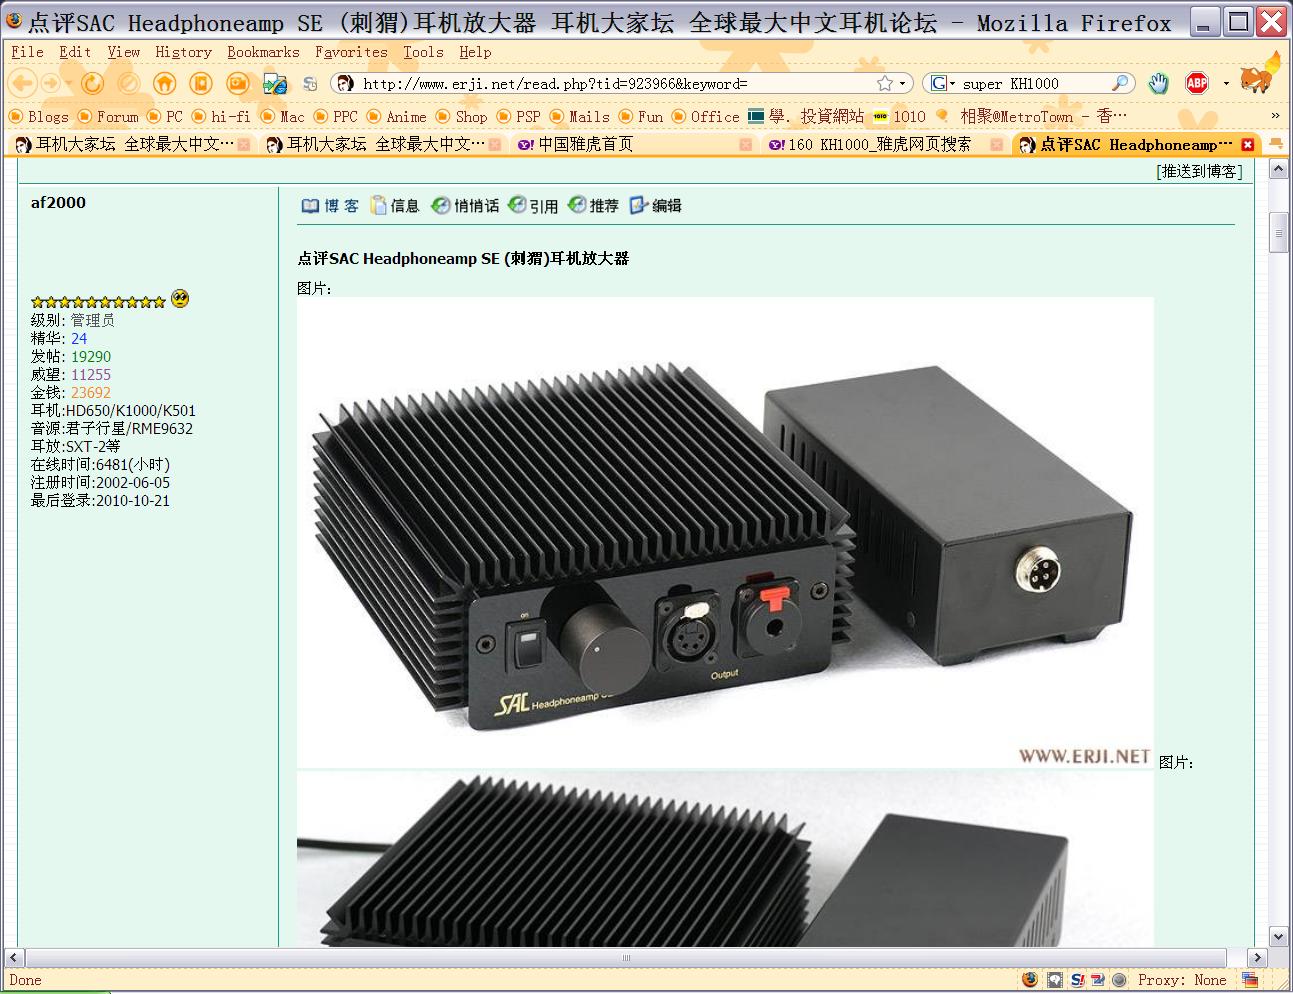The image size is (1293, 994).
Task: Click the Stop loading icon
Action: (128, 84)
